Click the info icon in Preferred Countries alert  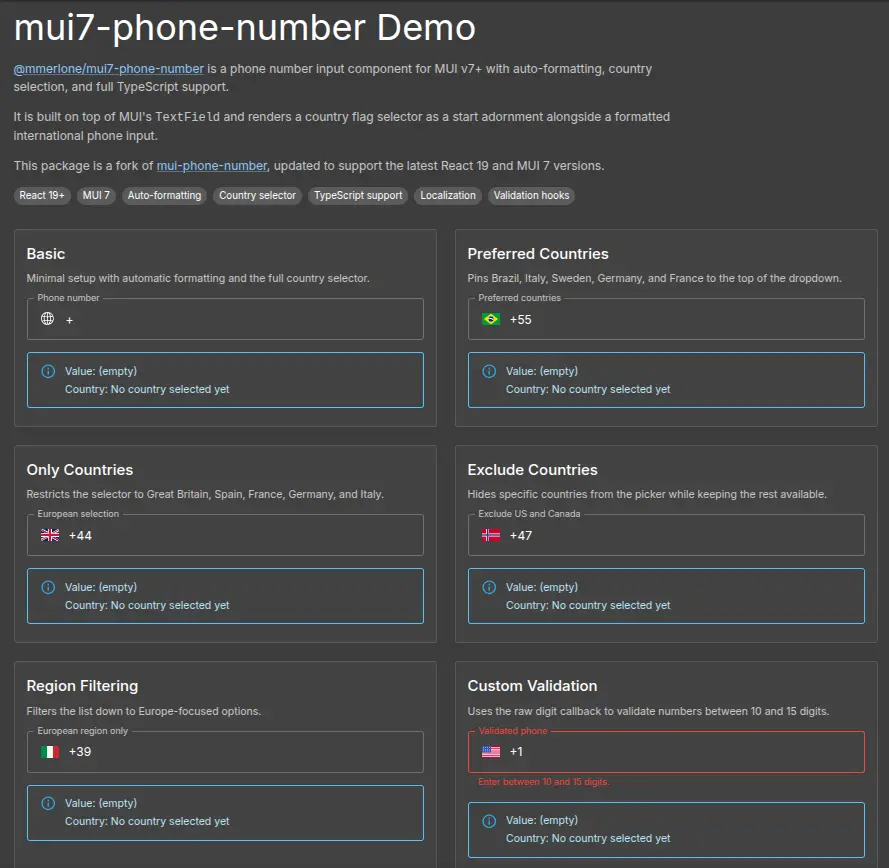[x=489, y=371]
